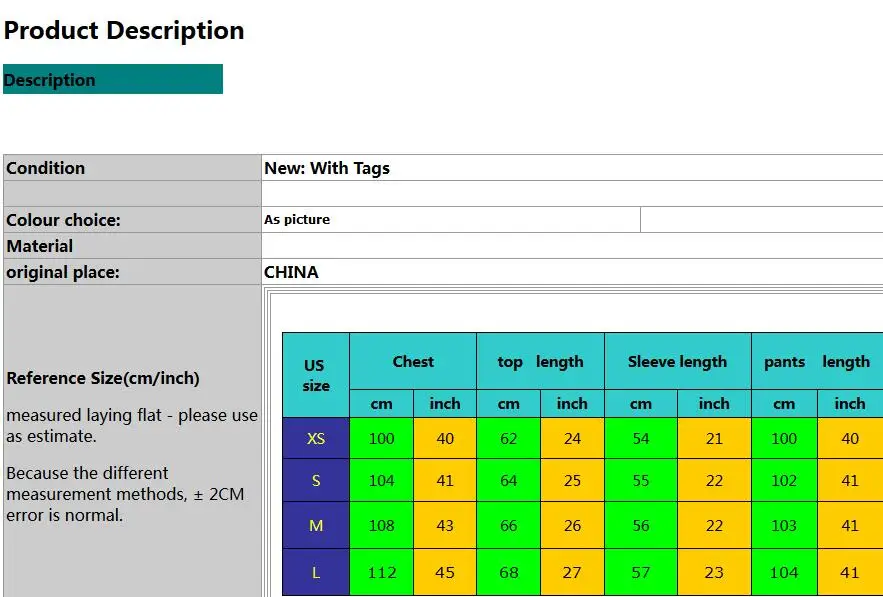Click the "cm" subheader under top length
Viewport: 883px width, 597px height.
coord(509,403)
